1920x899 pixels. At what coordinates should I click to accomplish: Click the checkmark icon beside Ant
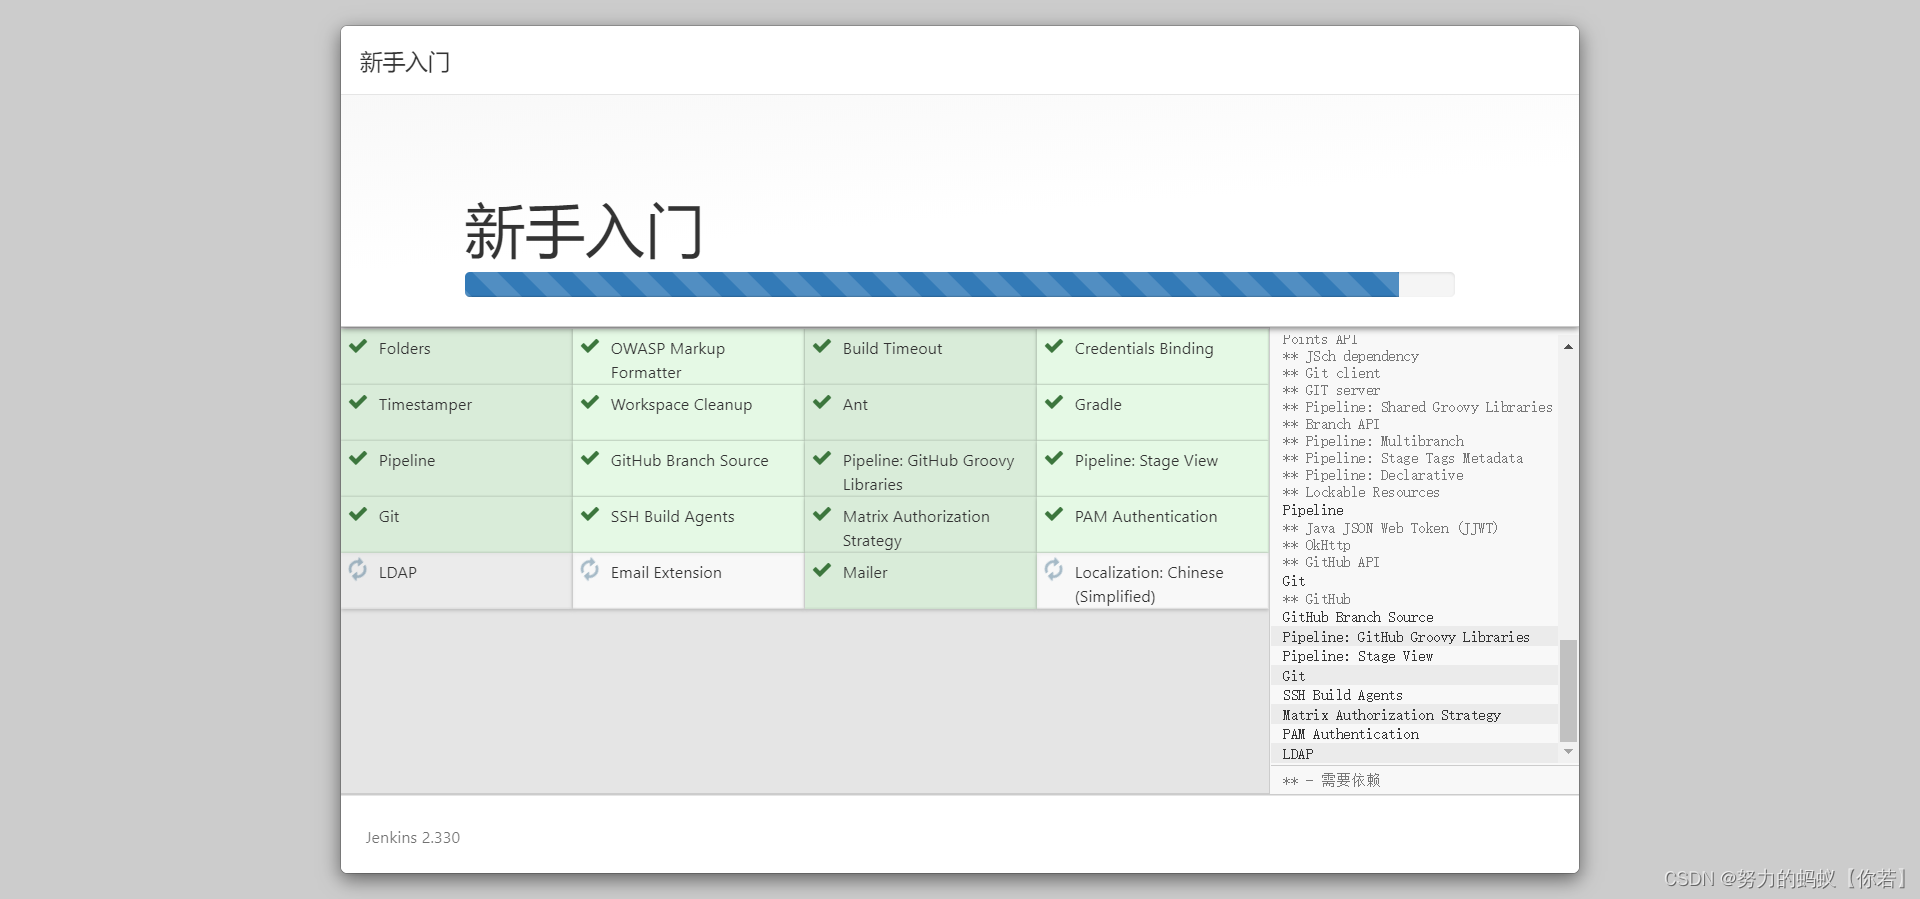click(822, 402)
